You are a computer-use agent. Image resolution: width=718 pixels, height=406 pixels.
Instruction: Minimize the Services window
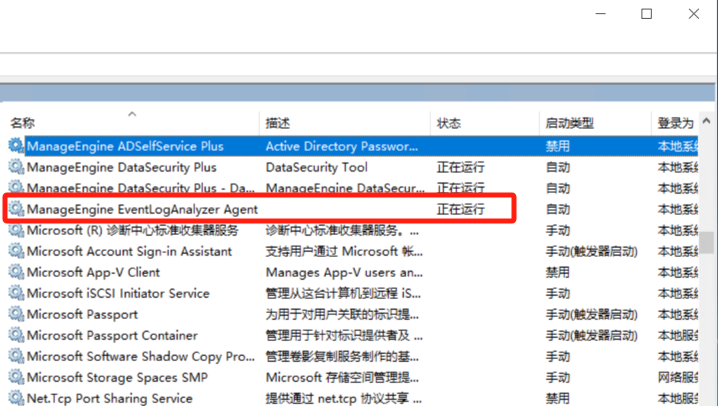(x=600, y=14)
